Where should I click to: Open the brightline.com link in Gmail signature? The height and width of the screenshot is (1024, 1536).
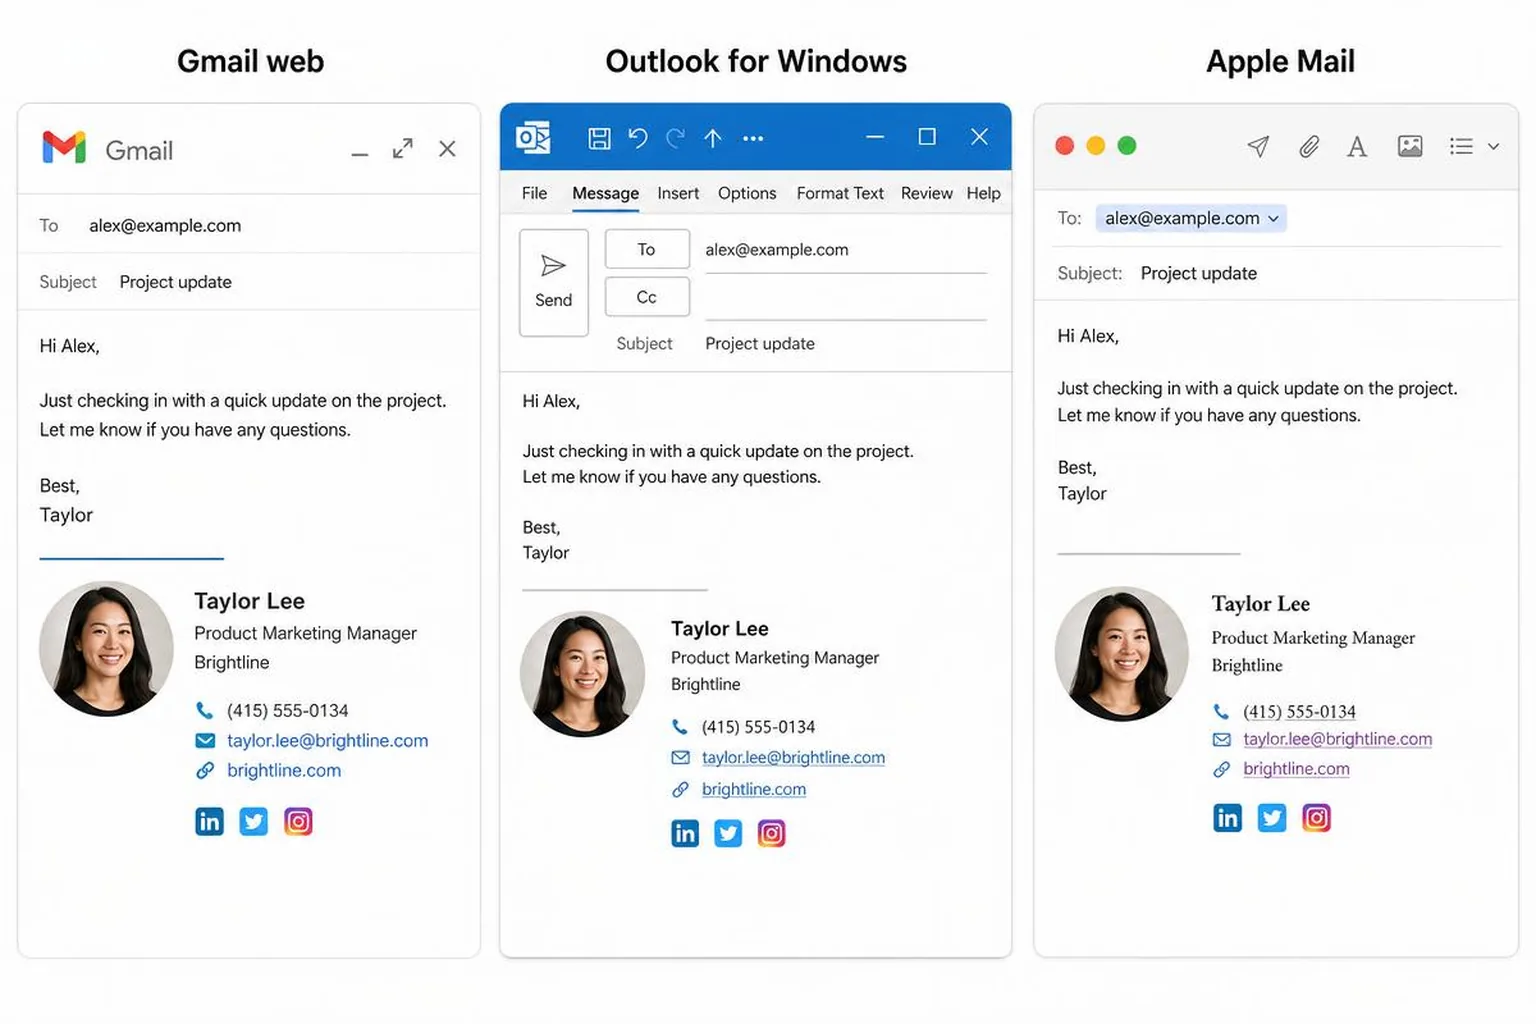pos(284,771)
